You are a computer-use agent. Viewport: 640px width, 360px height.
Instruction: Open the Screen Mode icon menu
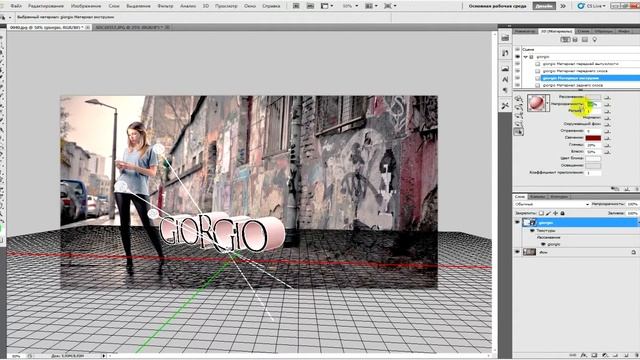(390, 6)
